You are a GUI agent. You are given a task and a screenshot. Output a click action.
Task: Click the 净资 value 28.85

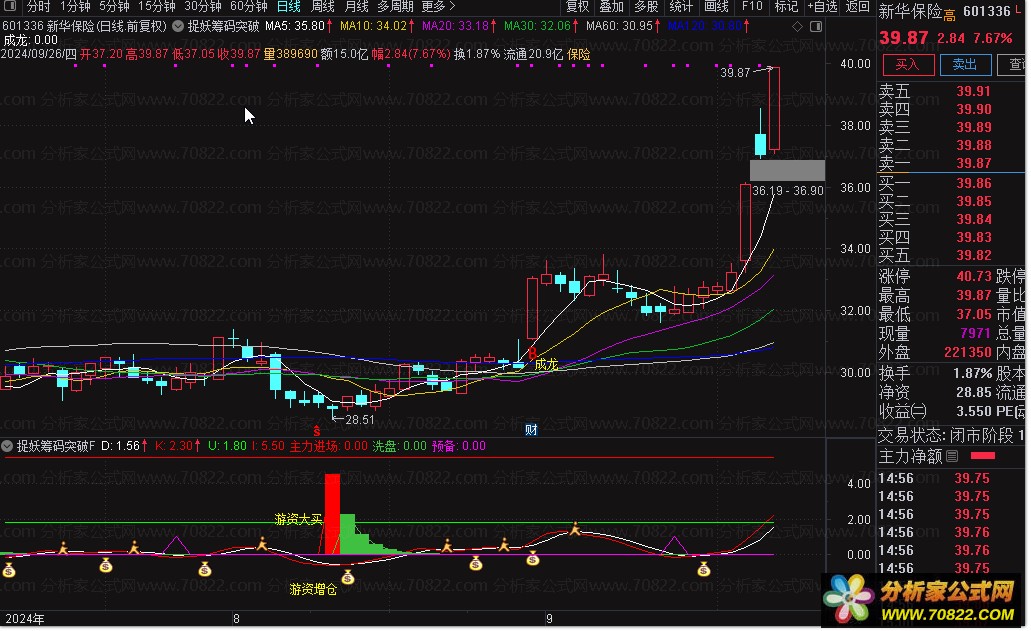coord(974,392)
